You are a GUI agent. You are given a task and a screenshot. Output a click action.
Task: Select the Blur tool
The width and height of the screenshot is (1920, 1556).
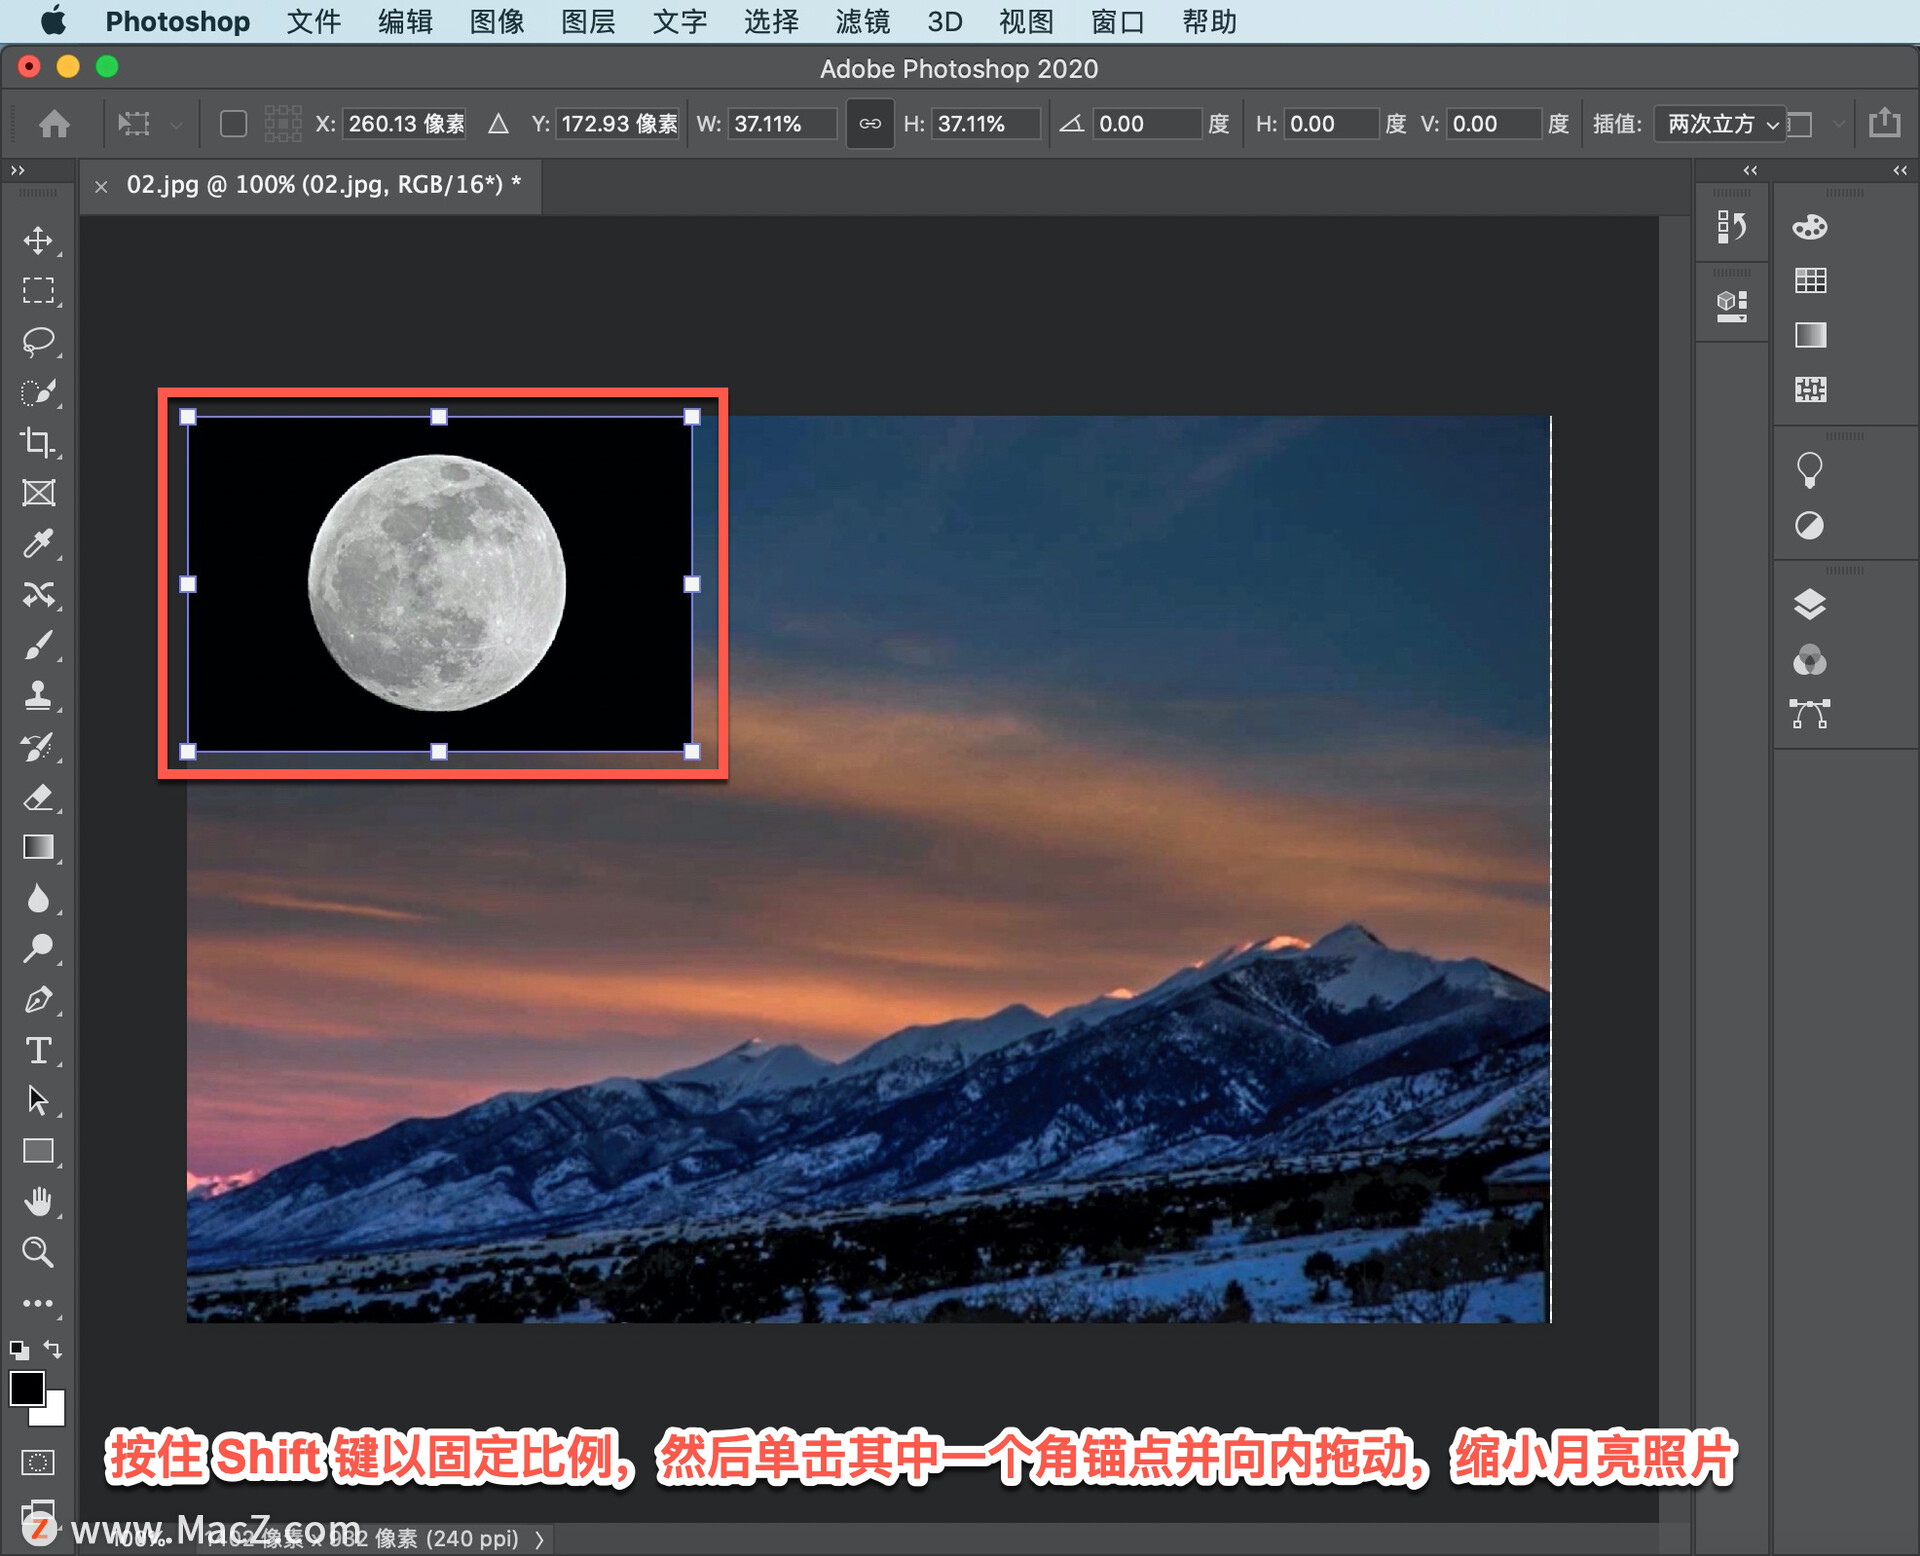click(x=38, y=898)
